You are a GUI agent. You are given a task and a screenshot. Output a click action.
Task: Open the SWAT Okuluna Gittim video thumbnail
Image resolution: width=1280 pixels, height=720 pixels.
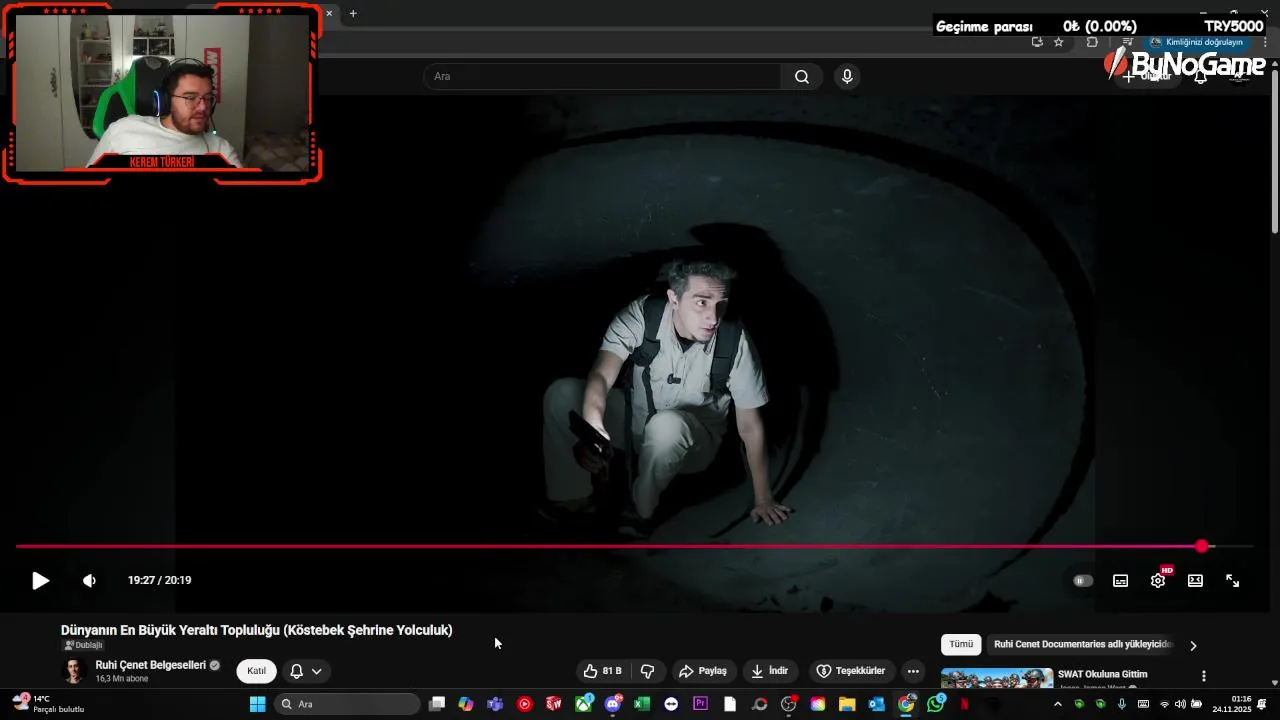997,679
